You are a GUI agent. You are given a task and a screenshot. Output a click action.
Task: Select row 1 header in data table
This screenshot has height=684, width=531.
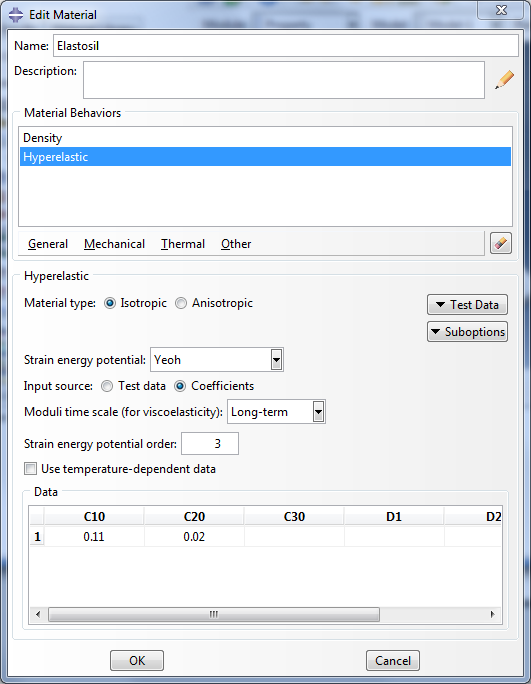(x=37, y=537)
